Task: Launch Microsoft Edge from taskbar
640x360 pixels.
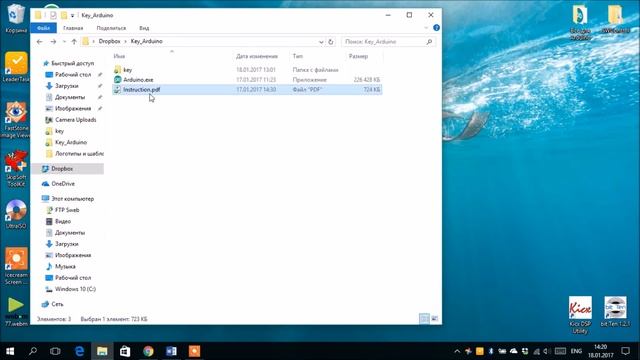Action: coord(80,351)
